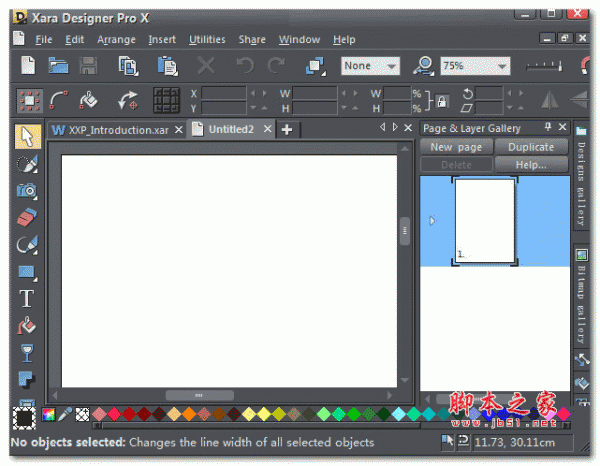Click the New page button
The height and width of the screenshot is (466, 600).
[455, 147]
